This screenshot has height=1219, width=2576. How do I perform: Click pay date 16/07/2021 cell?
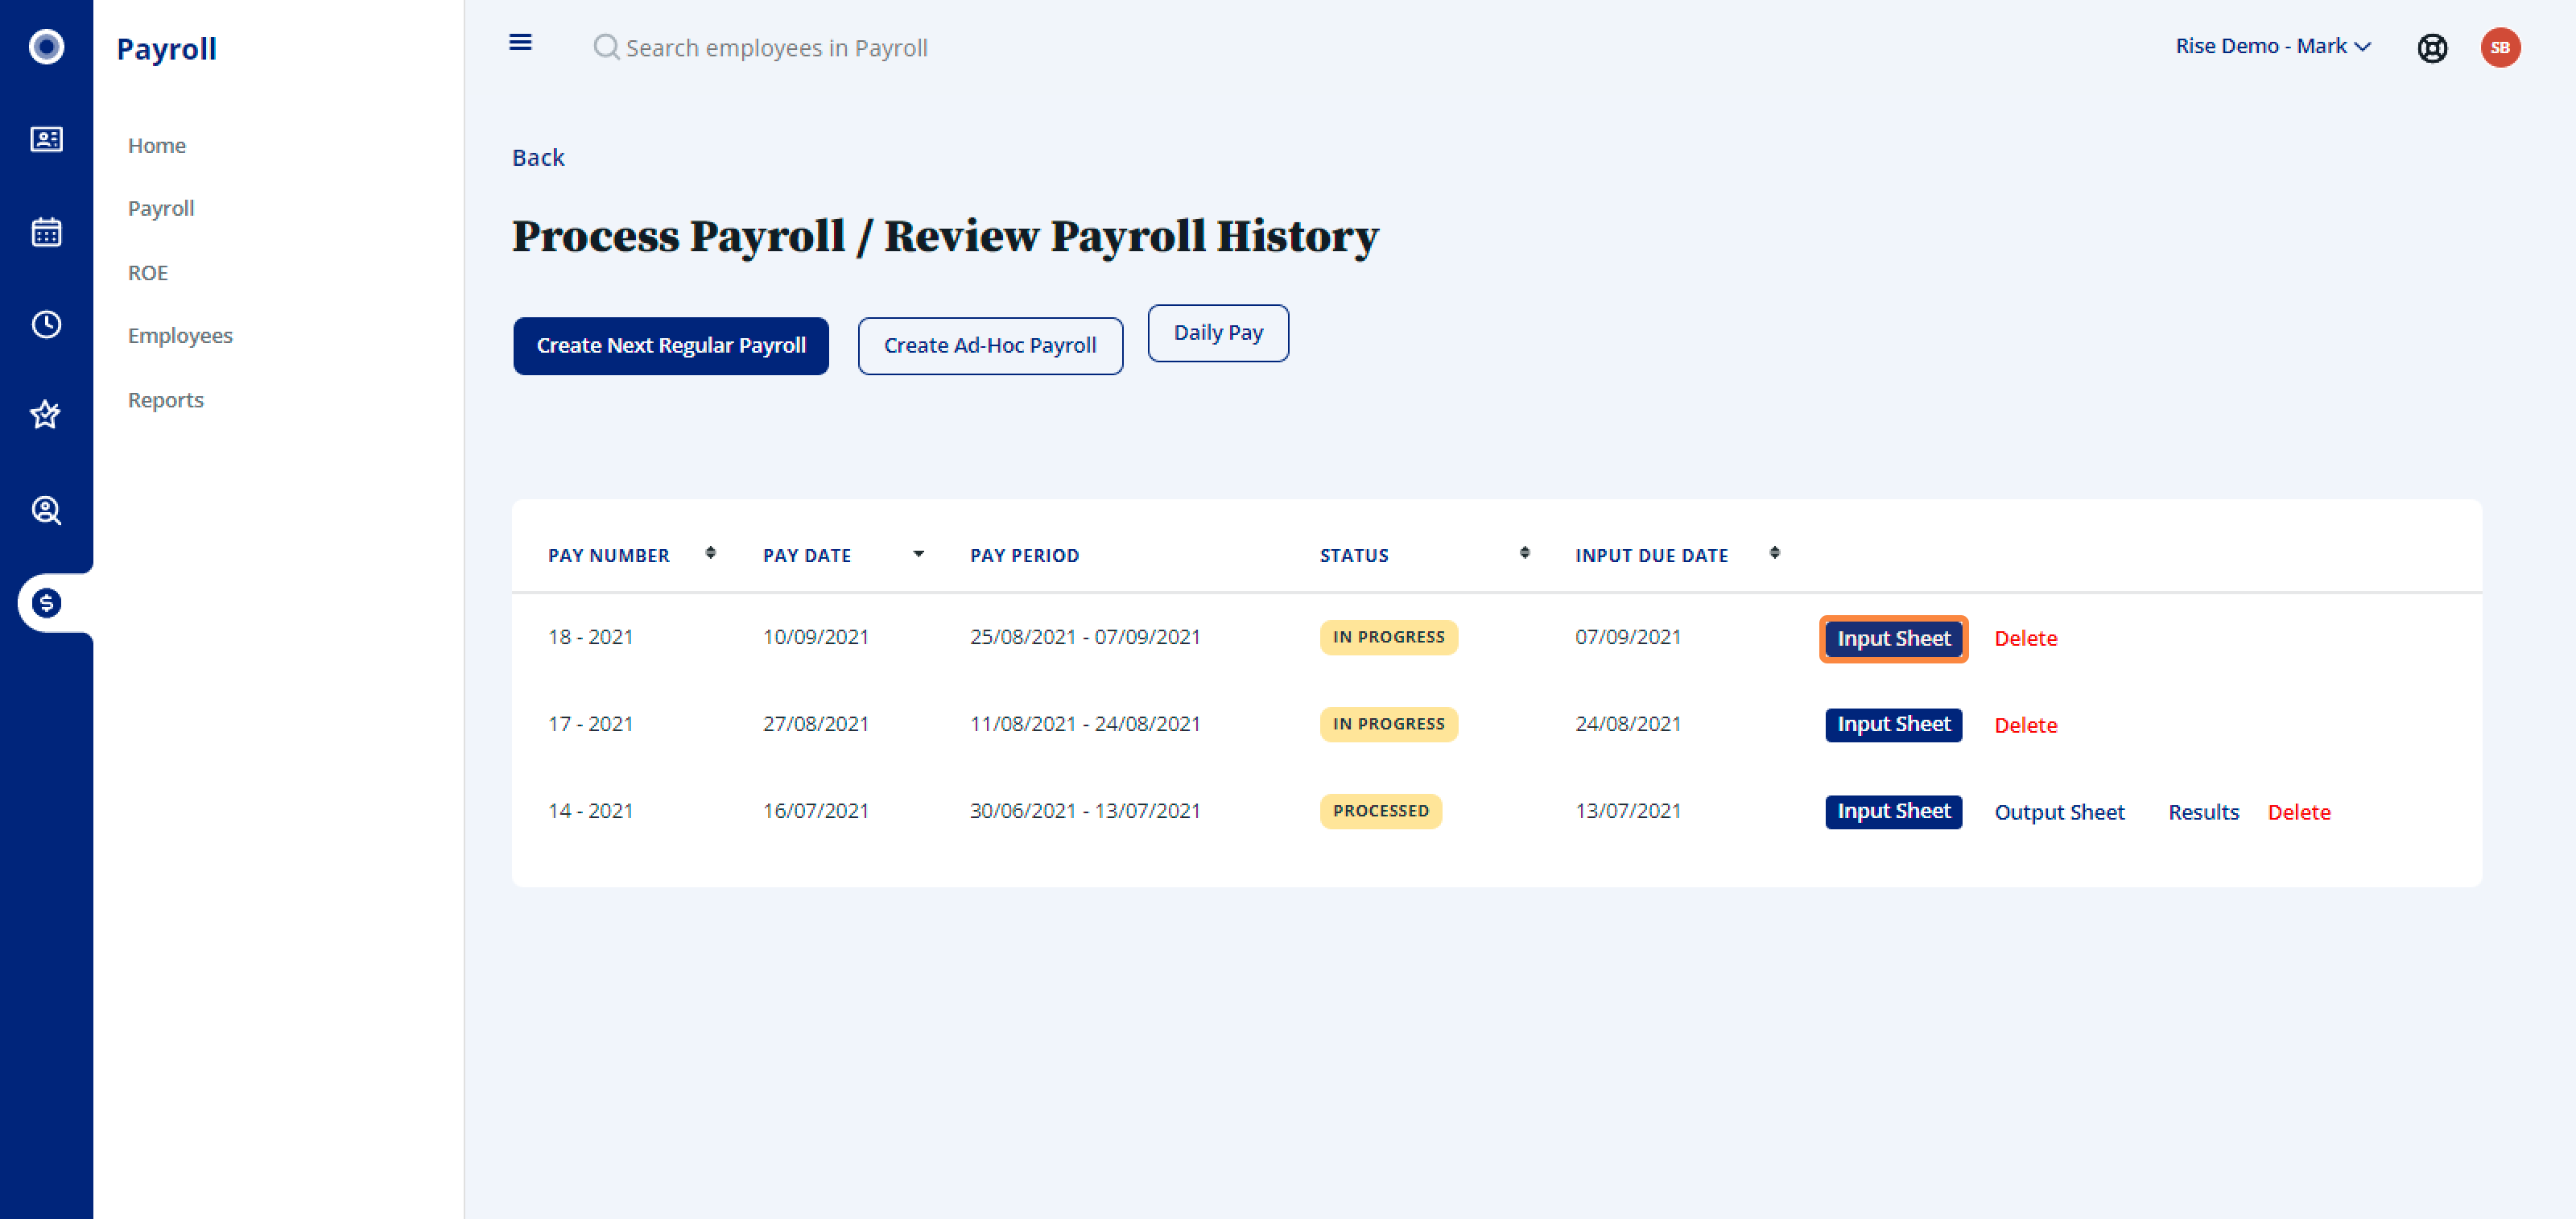(815, 811)
